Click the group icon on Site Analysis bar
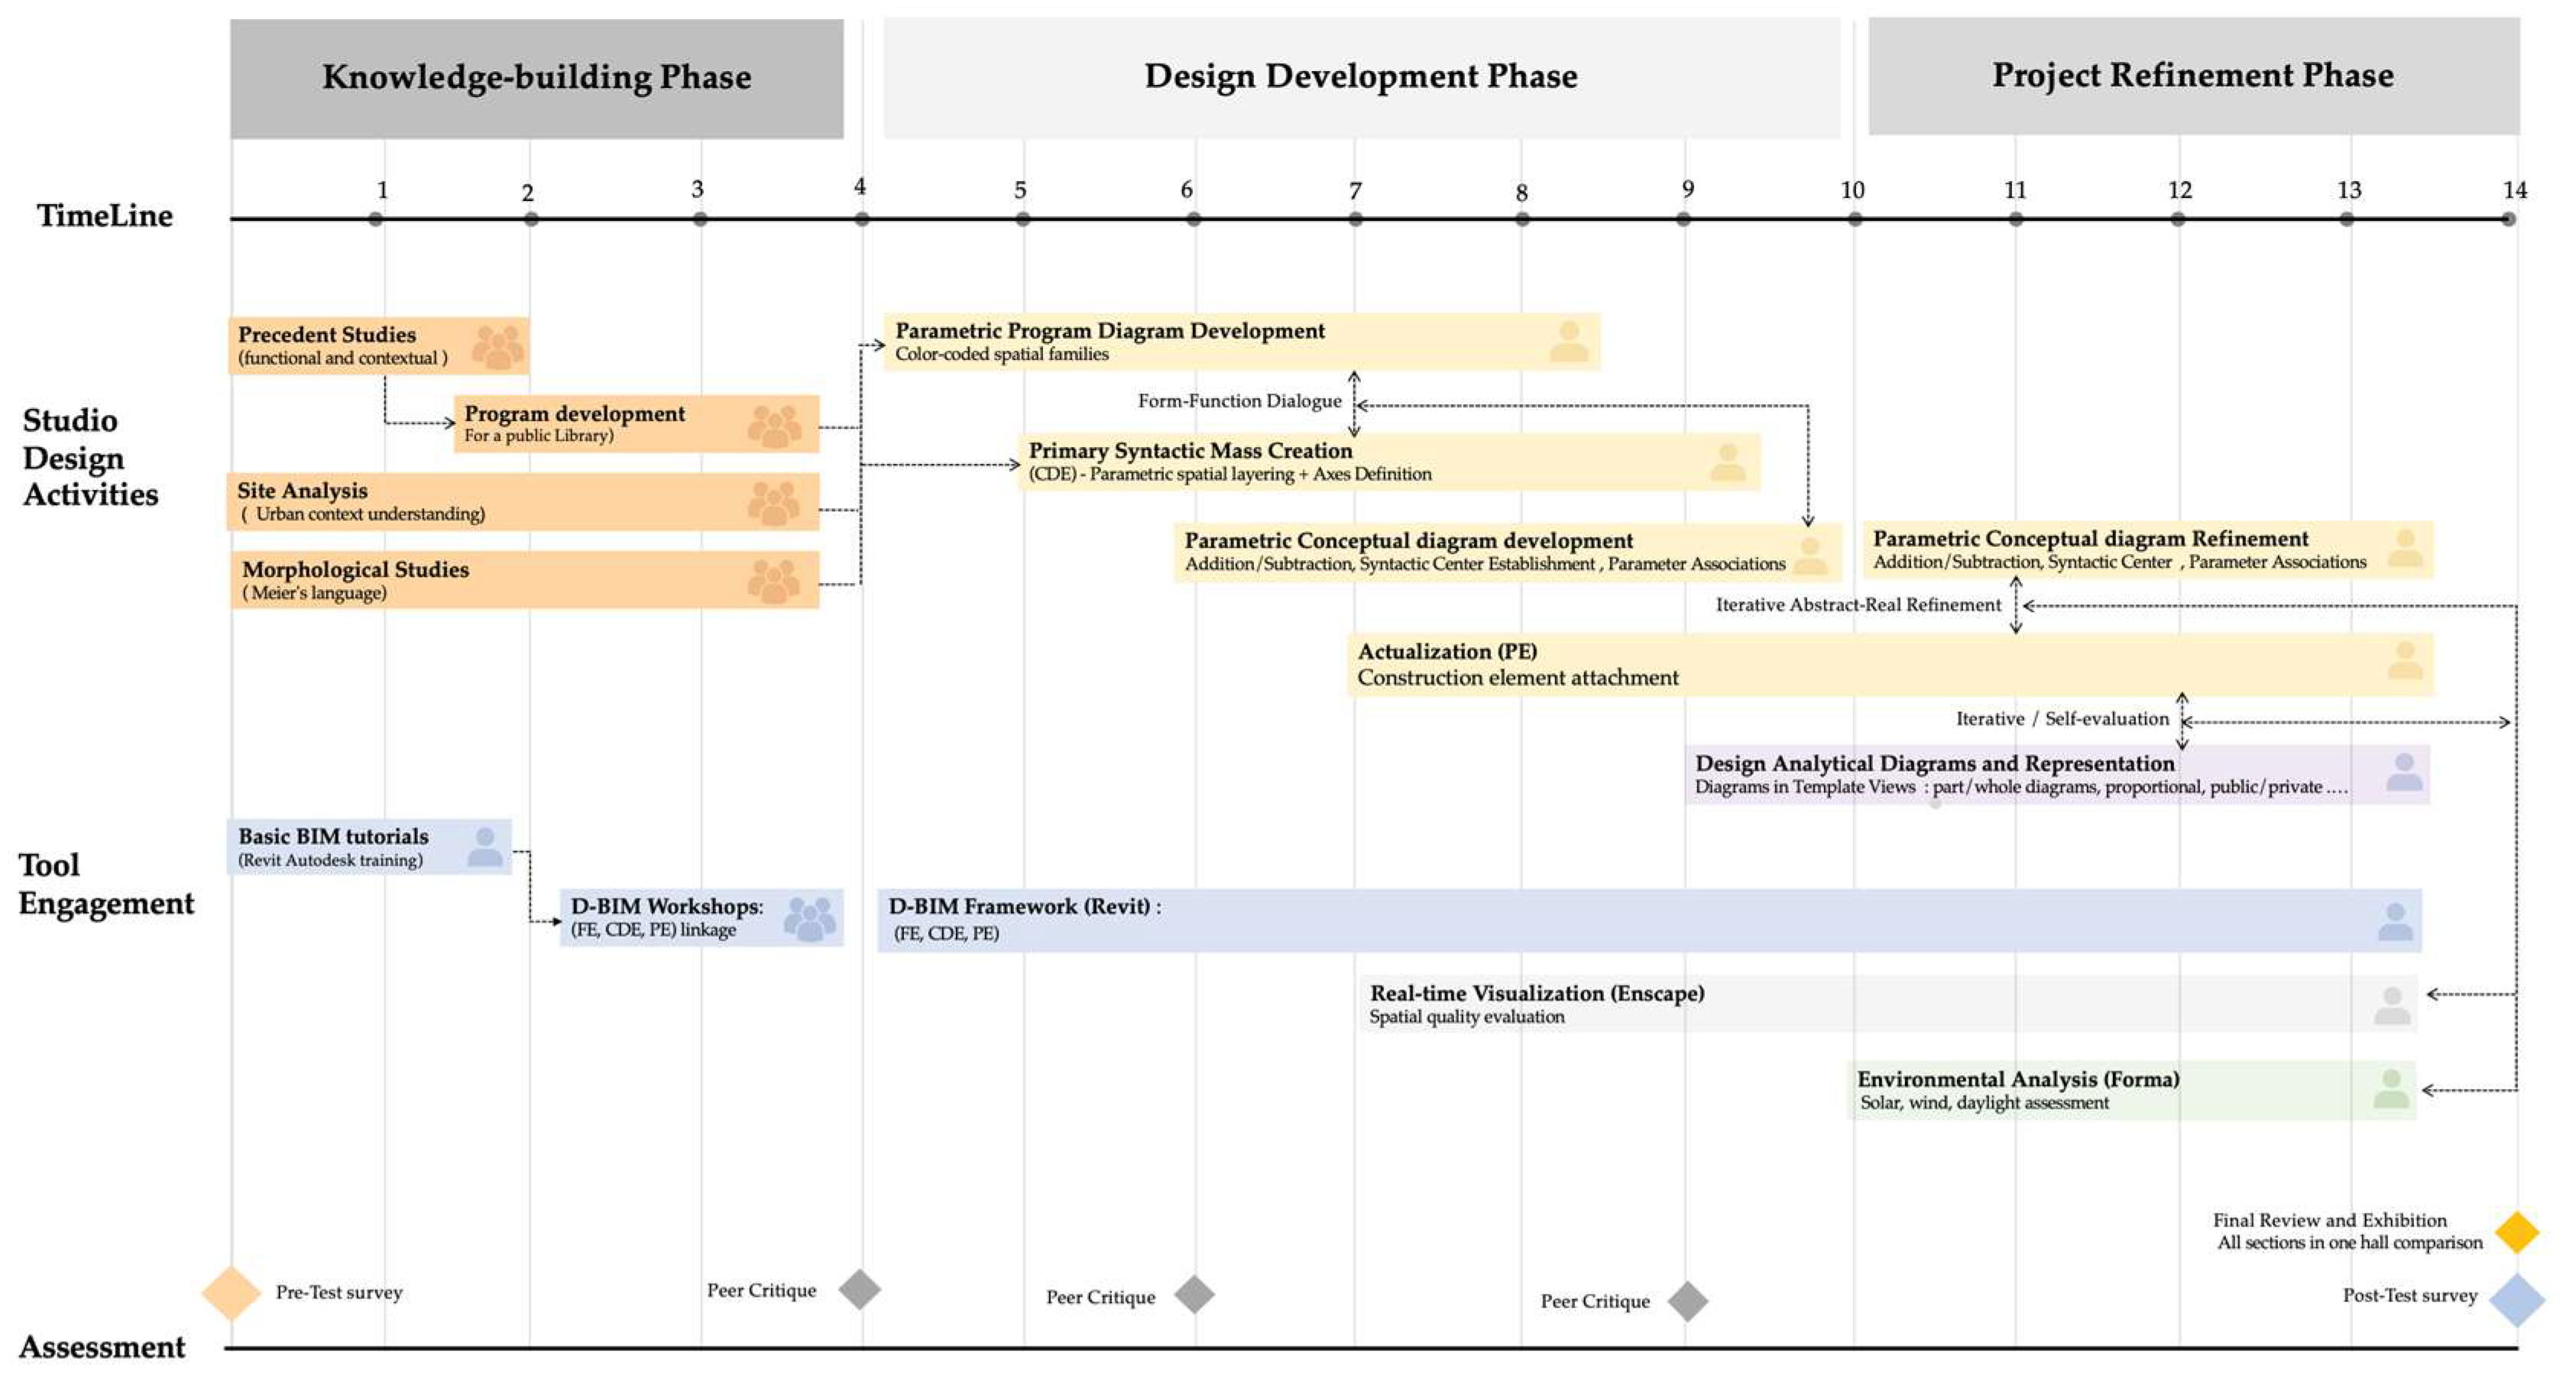The width and height of the screenshot is (2576, 1387). pyautogui.click(x=773, y=502)
